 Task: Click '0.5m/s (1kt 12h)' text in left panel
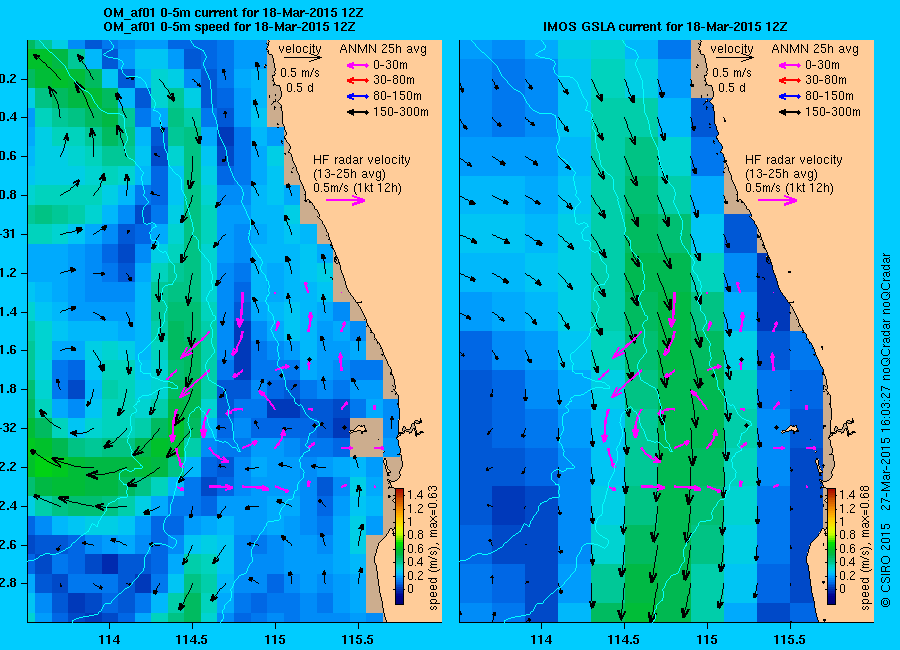click(x=358, y=188)
